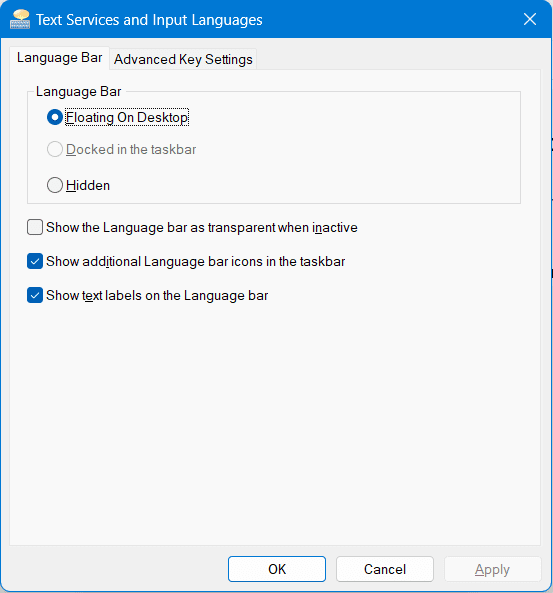Discard changes with the Cancel button

[385, 569]
